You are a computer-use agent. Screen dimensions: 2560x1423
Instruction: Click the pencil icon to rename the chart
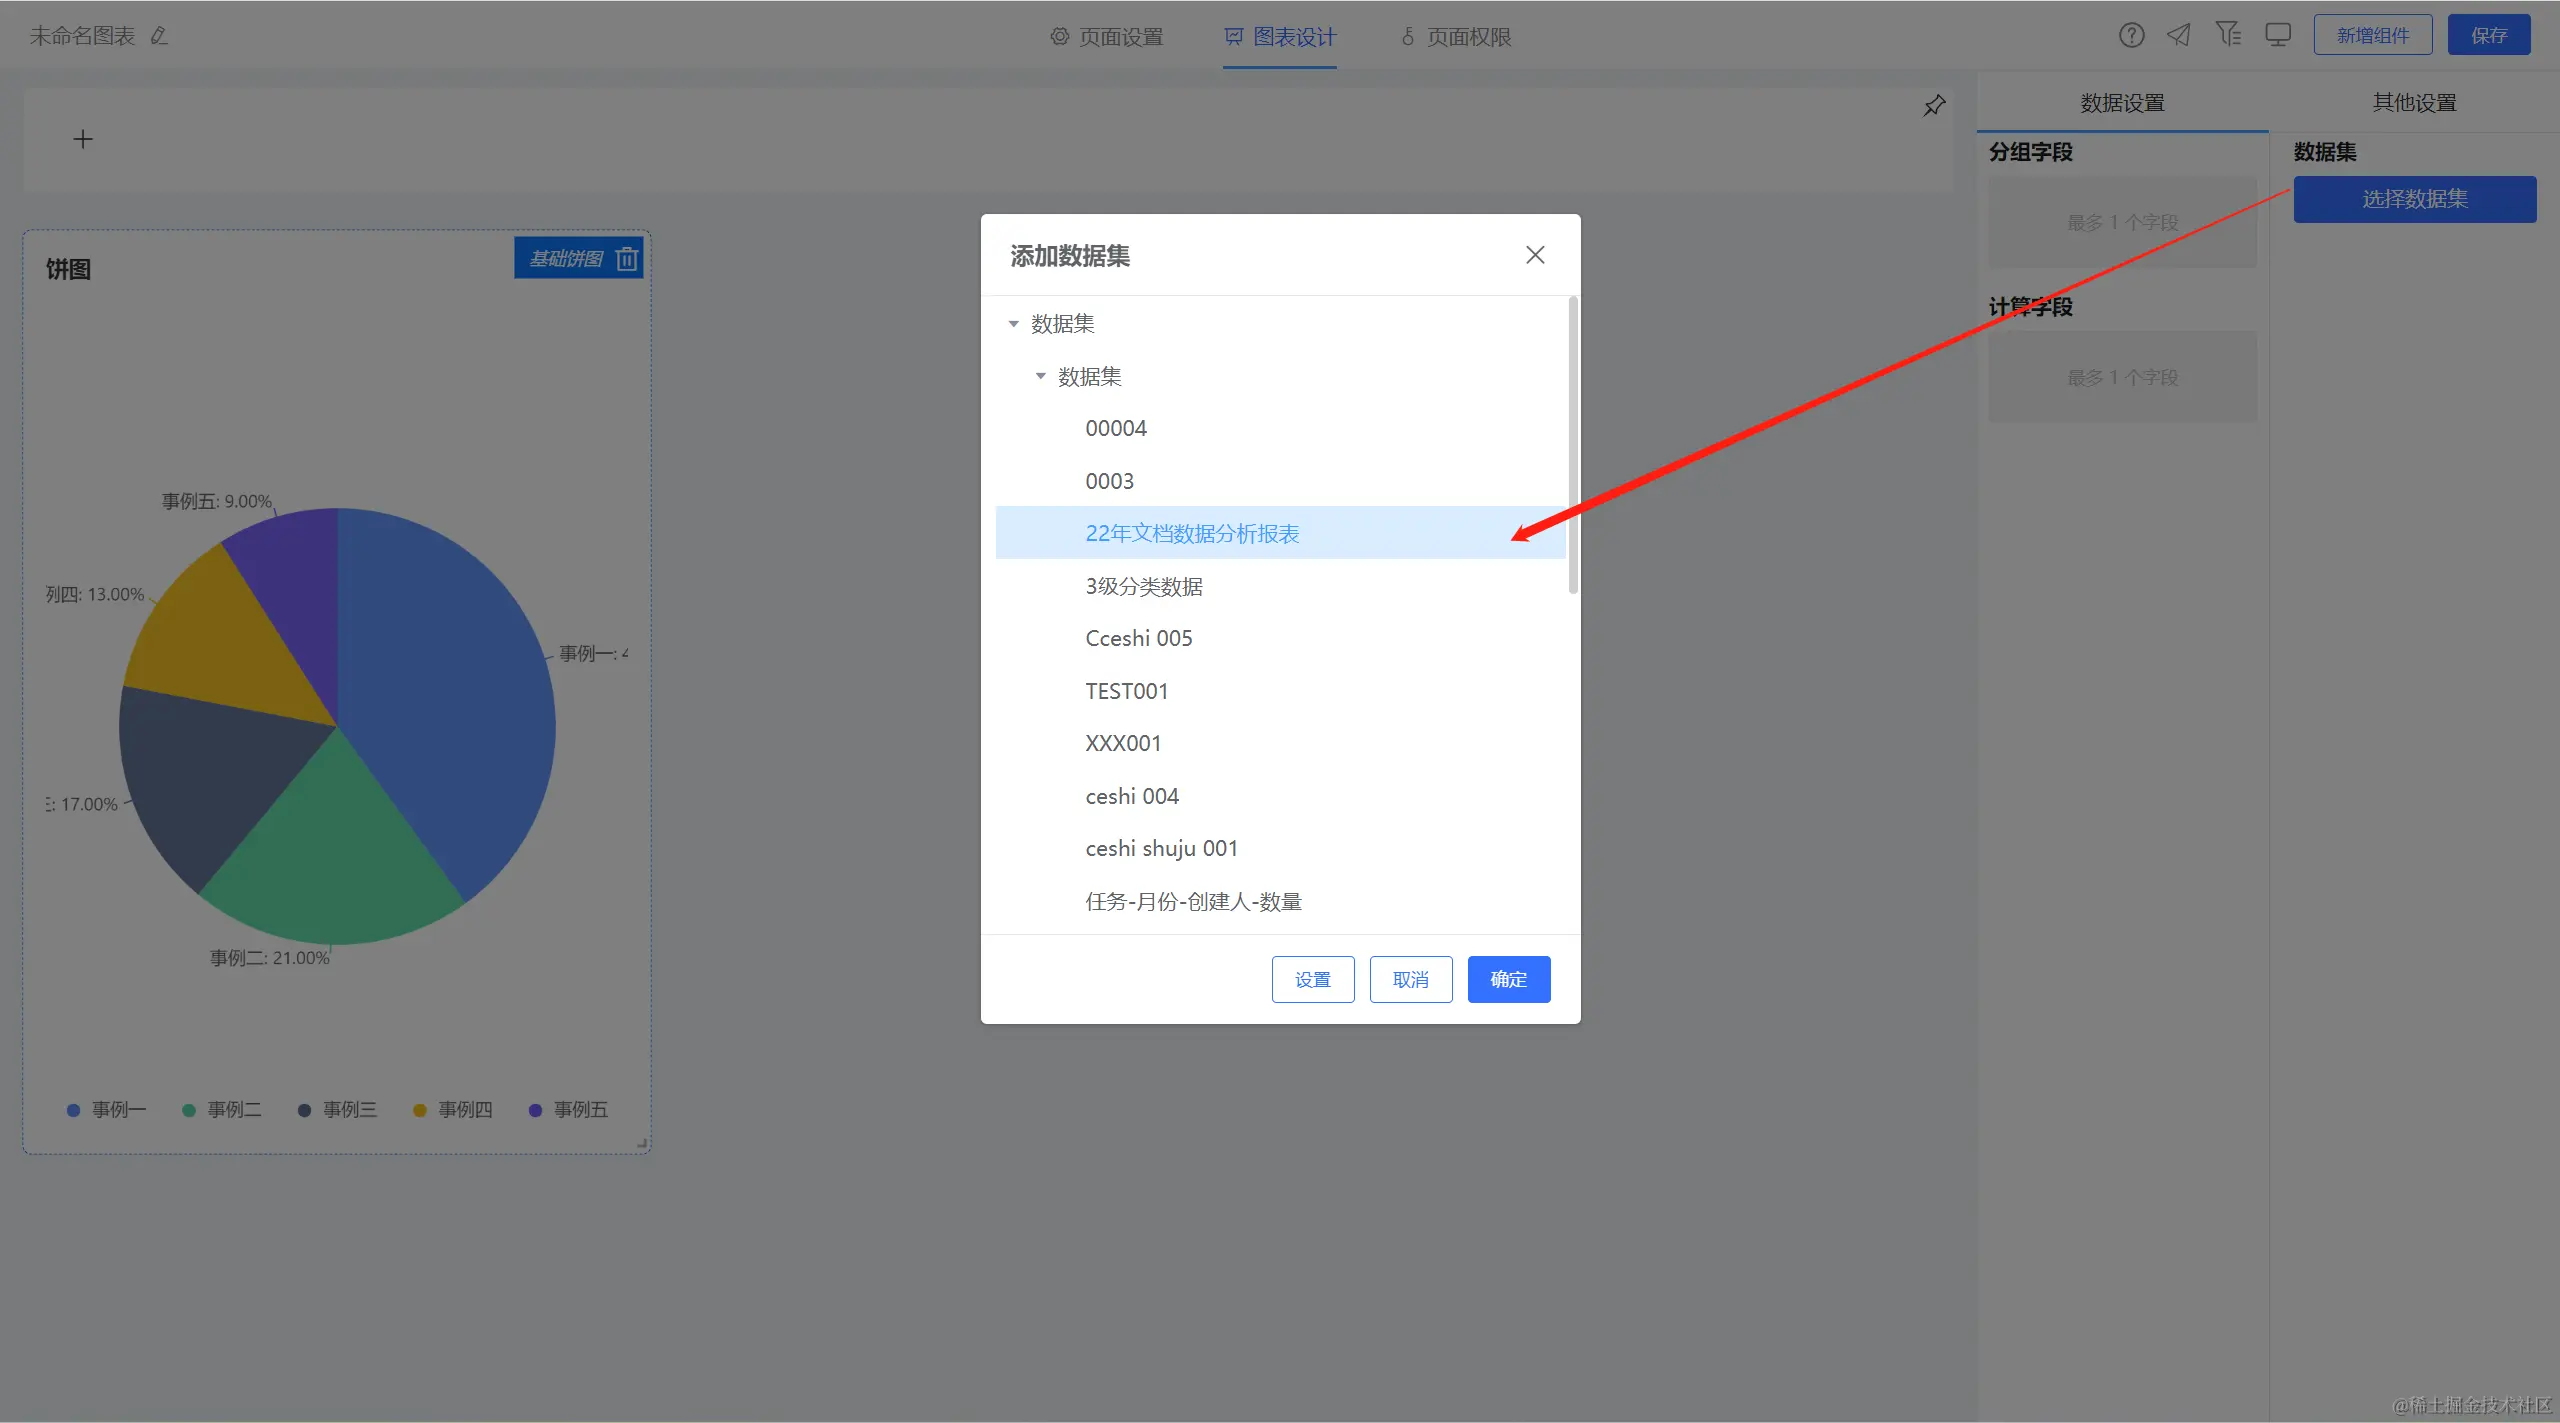click(159, 36)
